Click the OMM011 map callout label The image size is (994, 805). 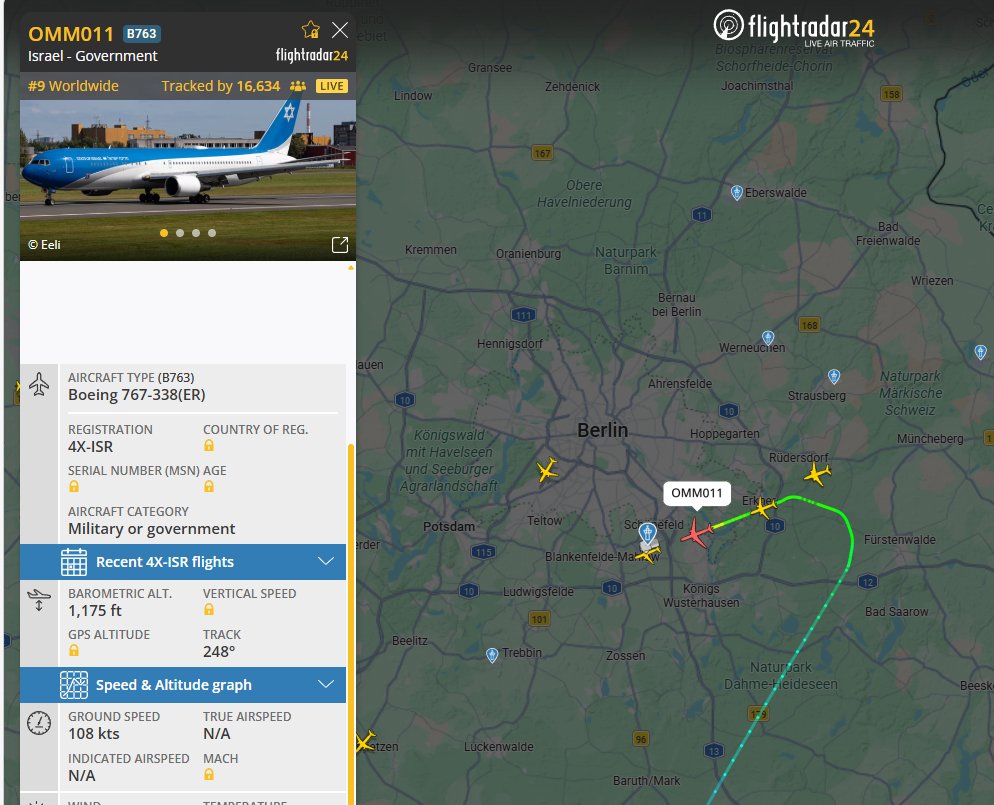point(697,493)
